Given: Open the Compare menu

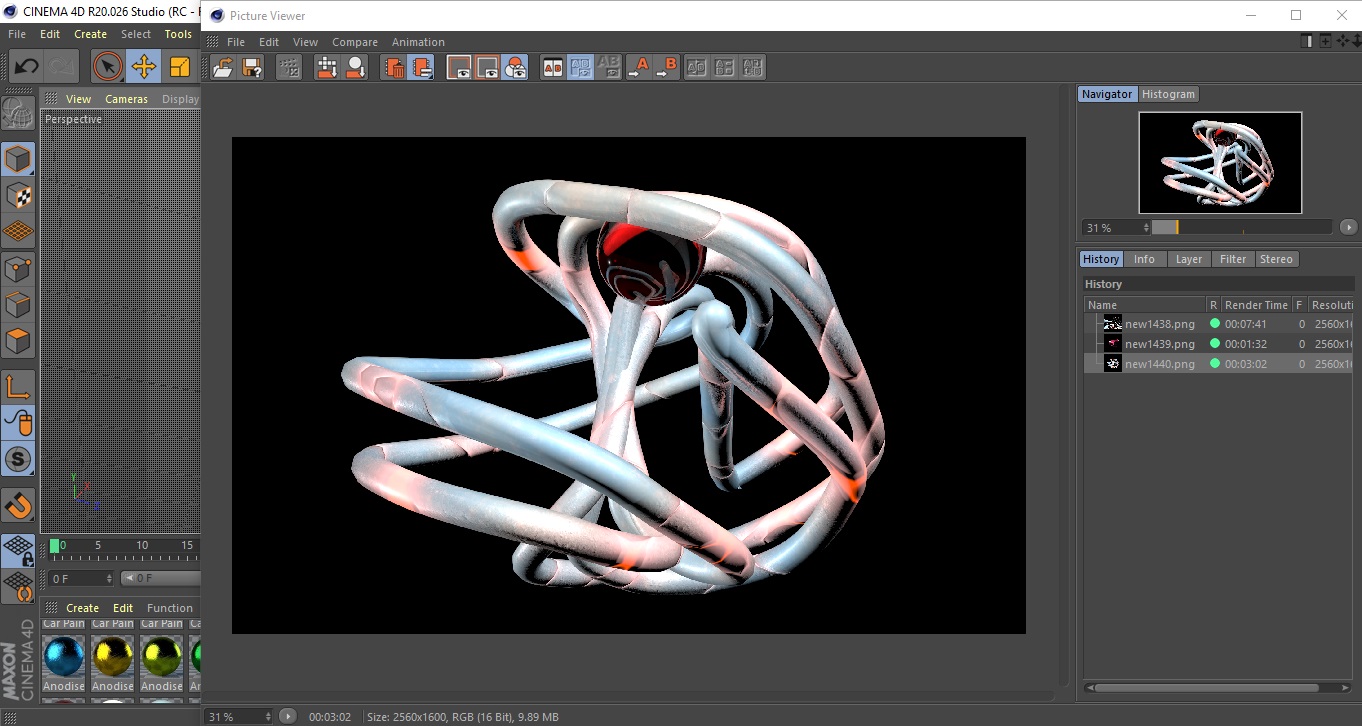Looking at the screenshot, I should 354,42.
